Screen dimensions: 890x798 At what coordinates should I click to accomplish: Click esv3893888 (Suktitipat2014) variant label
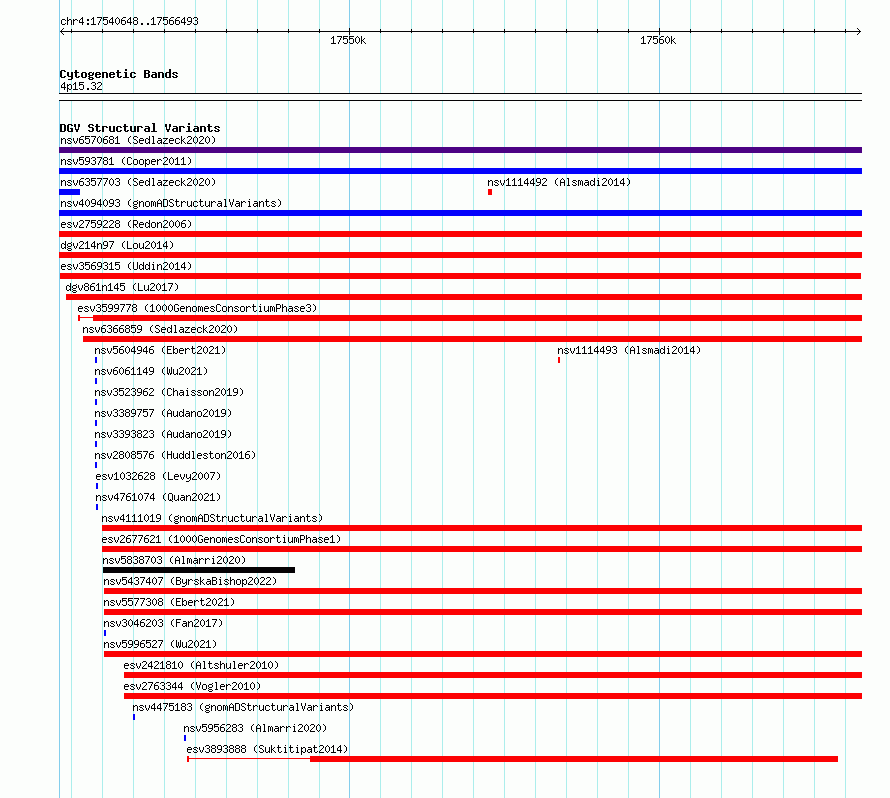(267, 749)
